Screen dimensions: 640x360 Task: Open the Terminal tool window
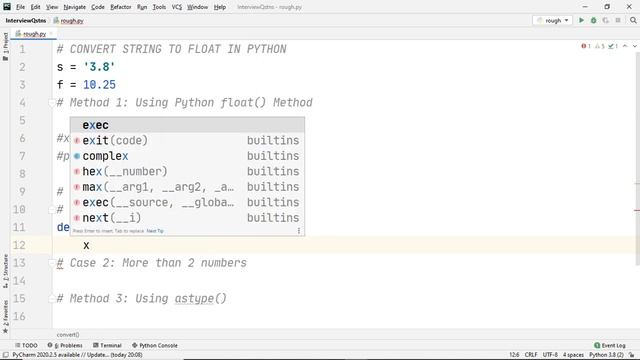(107, 345)
